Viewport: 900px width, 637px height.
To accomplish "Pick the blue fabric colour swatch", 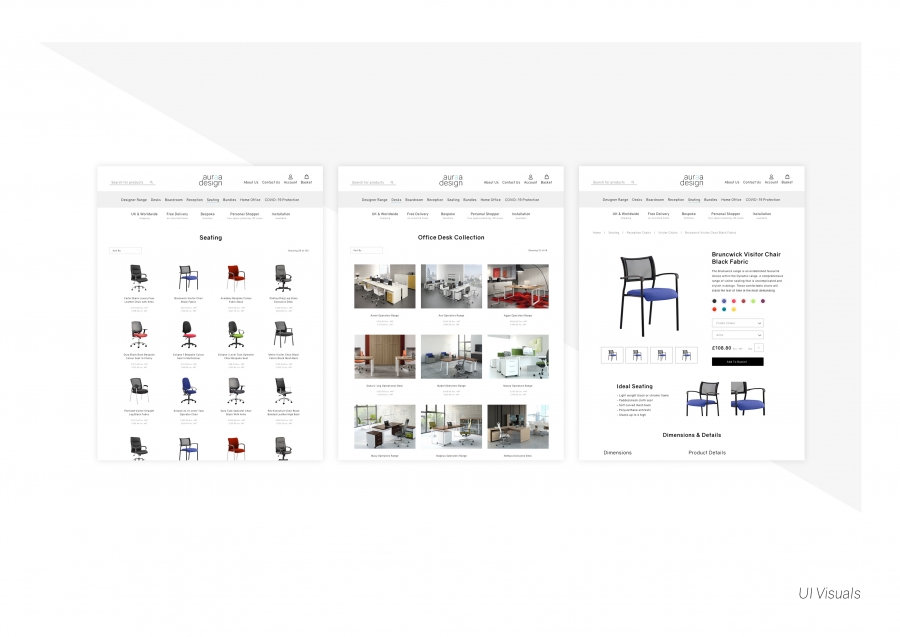I will pyautogui.click(x=724, y=301).
